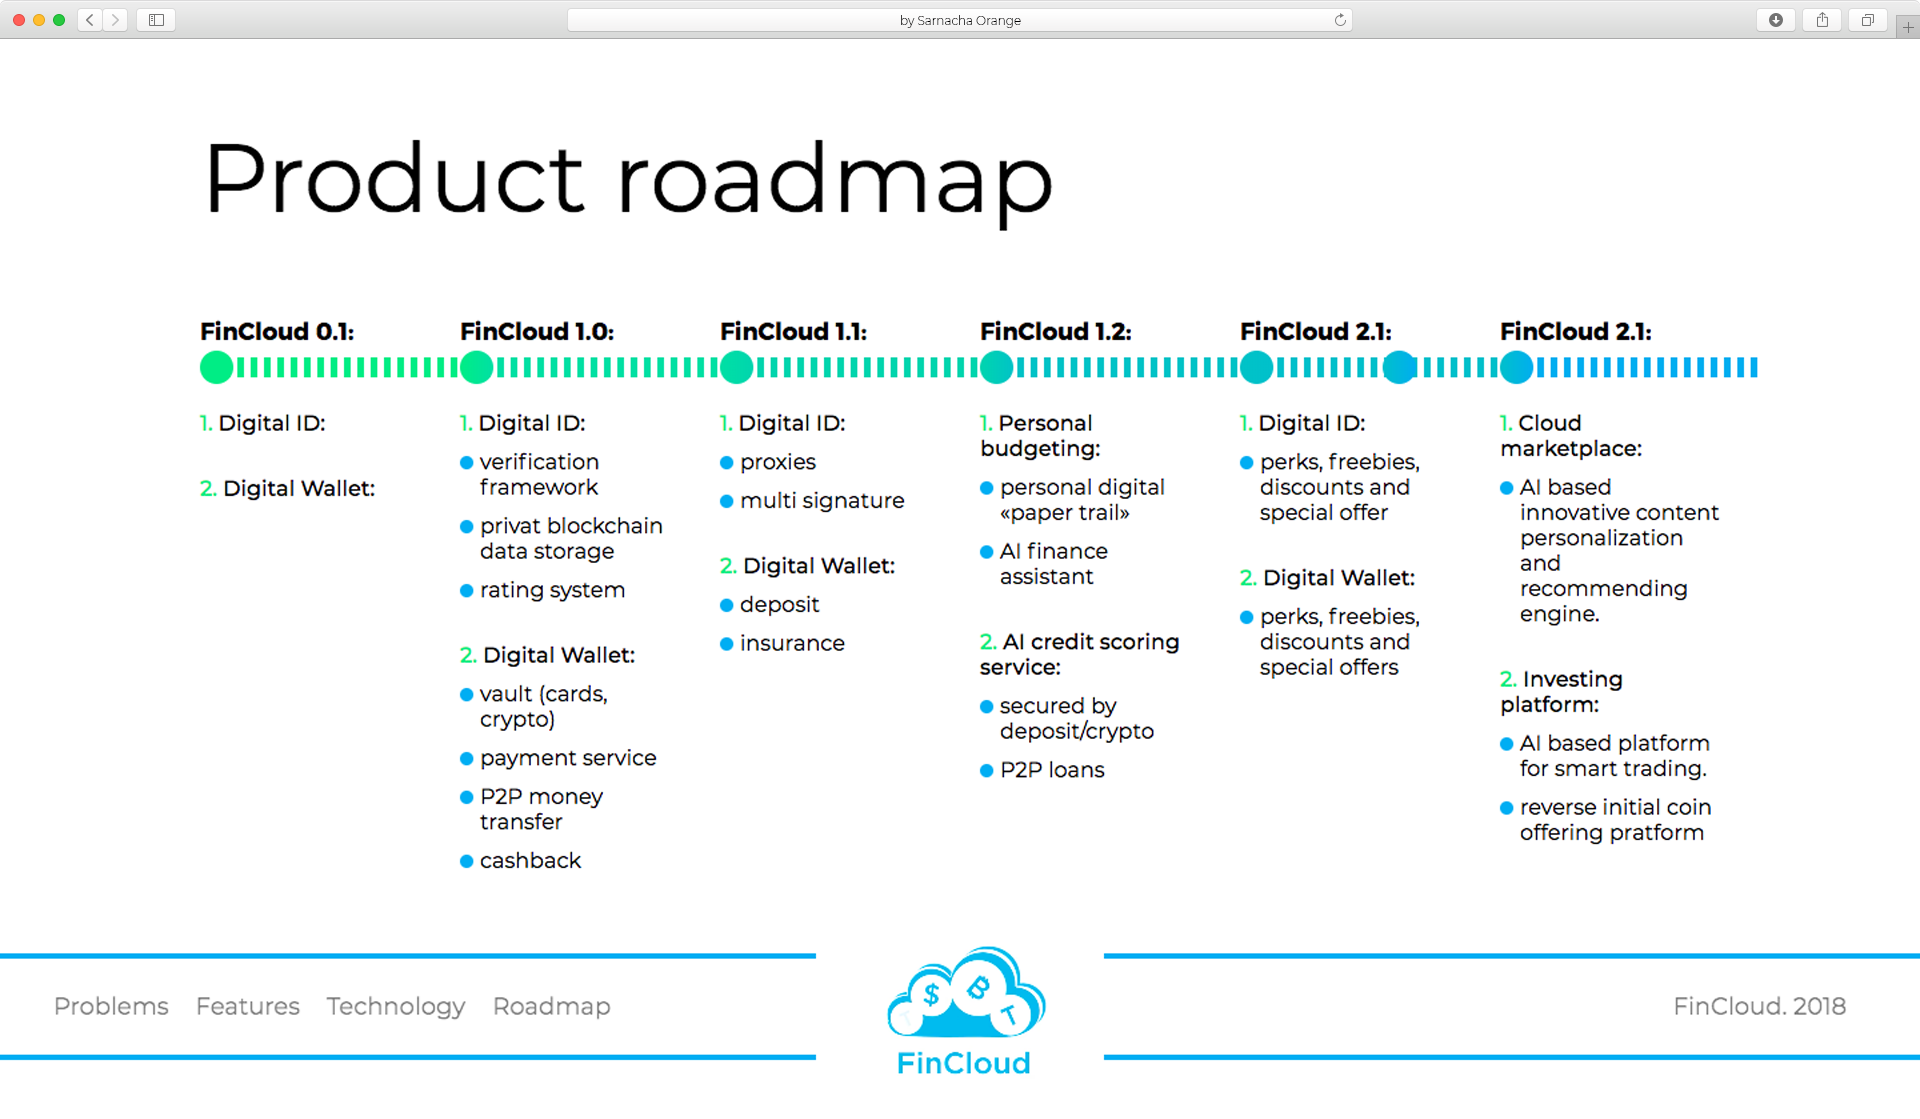
Task: Click Digital Wallet: under FinCloud 0.1
Action: 288,489
